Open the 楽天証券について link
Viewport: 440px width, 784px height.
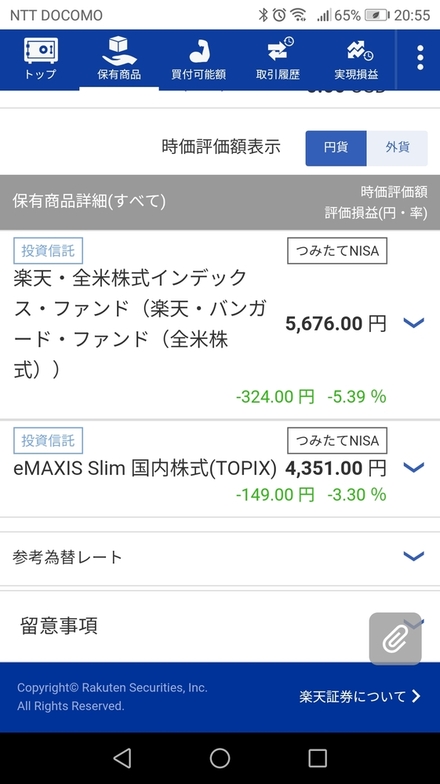click(x=360, y=696)
